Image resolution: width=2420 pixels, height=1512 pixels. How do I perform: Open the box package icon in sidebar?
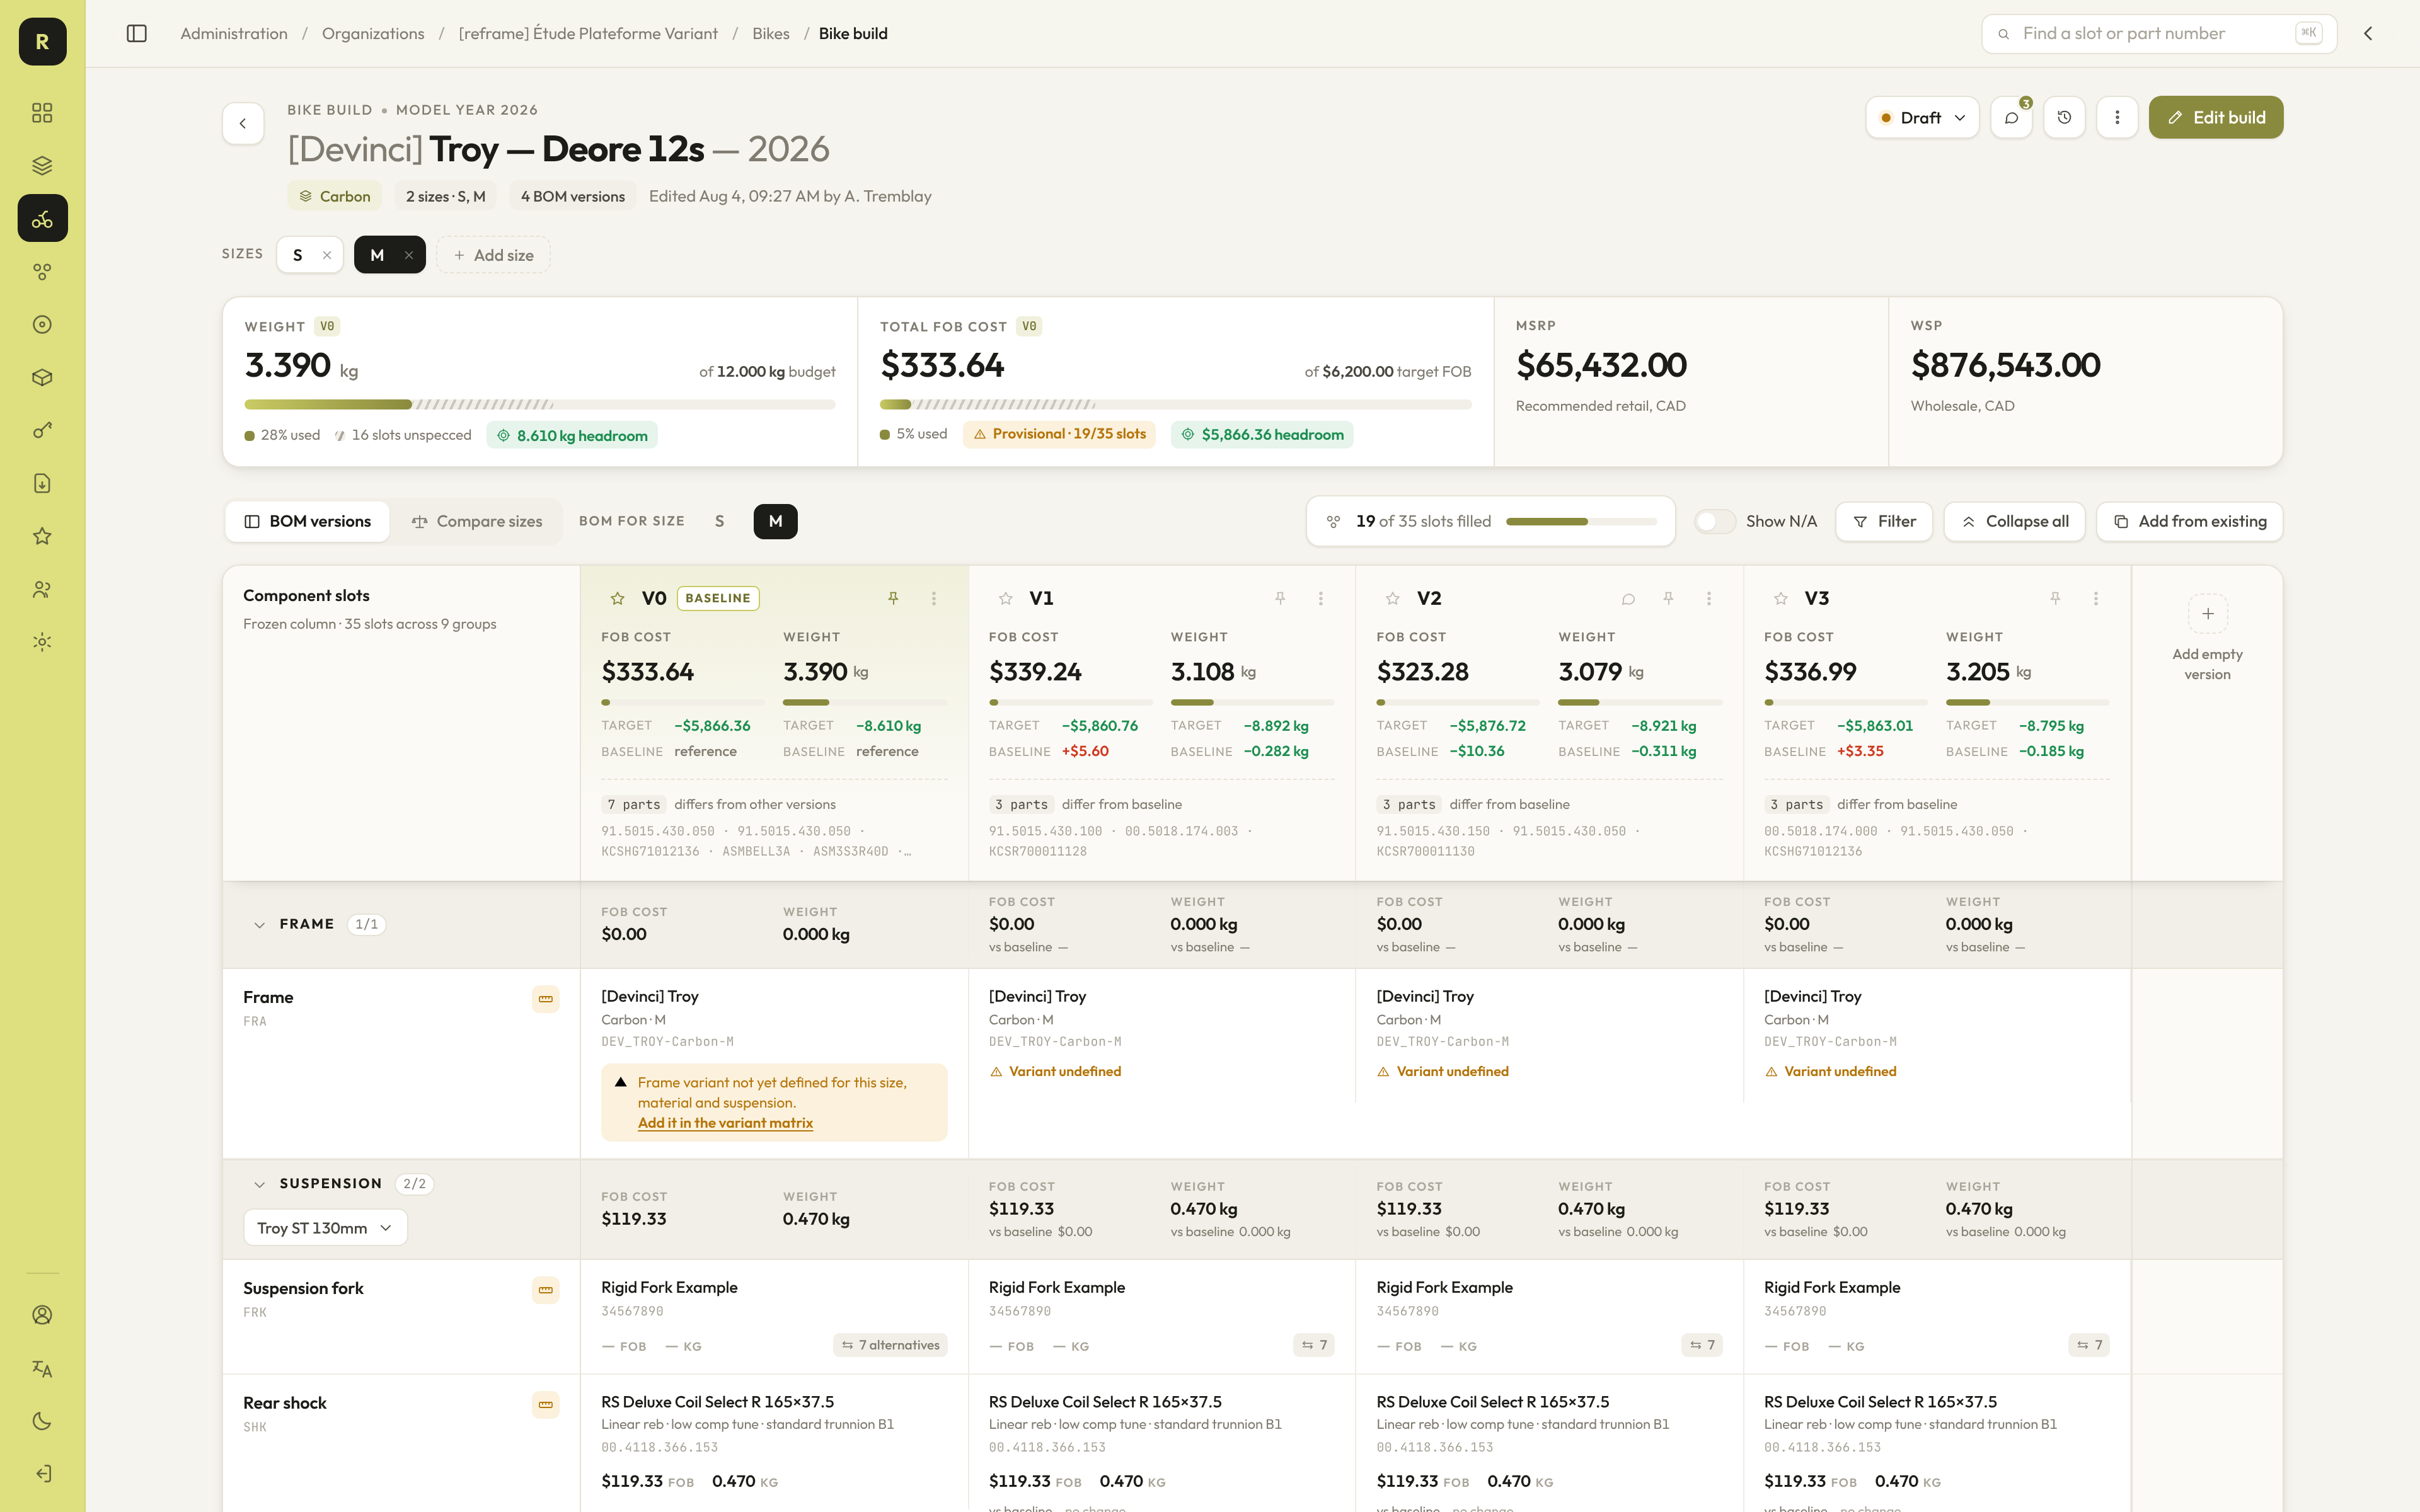pyautogui.click(x=42, y=377)
